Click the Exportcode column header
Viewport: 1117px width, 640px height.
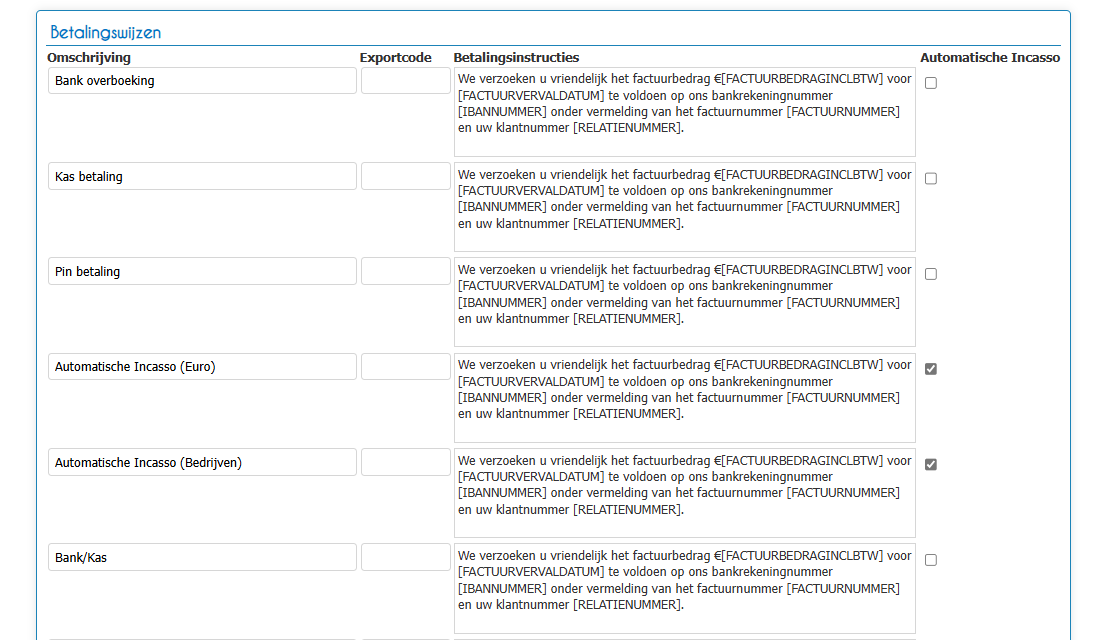pyautogui.click(x=395, y=58)
